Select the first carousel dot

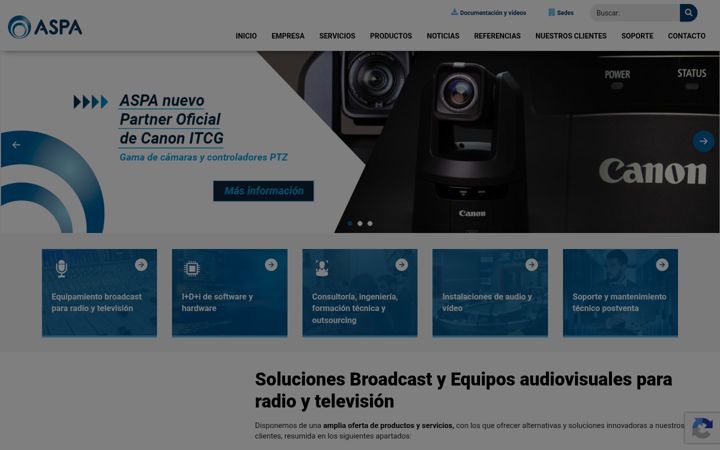coord(350,223)
